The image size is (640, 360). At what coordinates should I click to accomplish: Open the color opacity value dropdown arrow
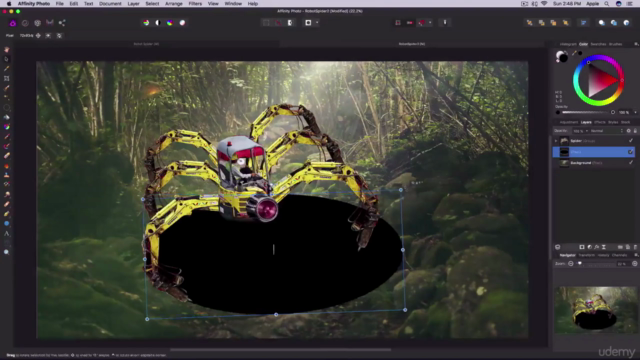pyautogui.click(x=635, y=112)
